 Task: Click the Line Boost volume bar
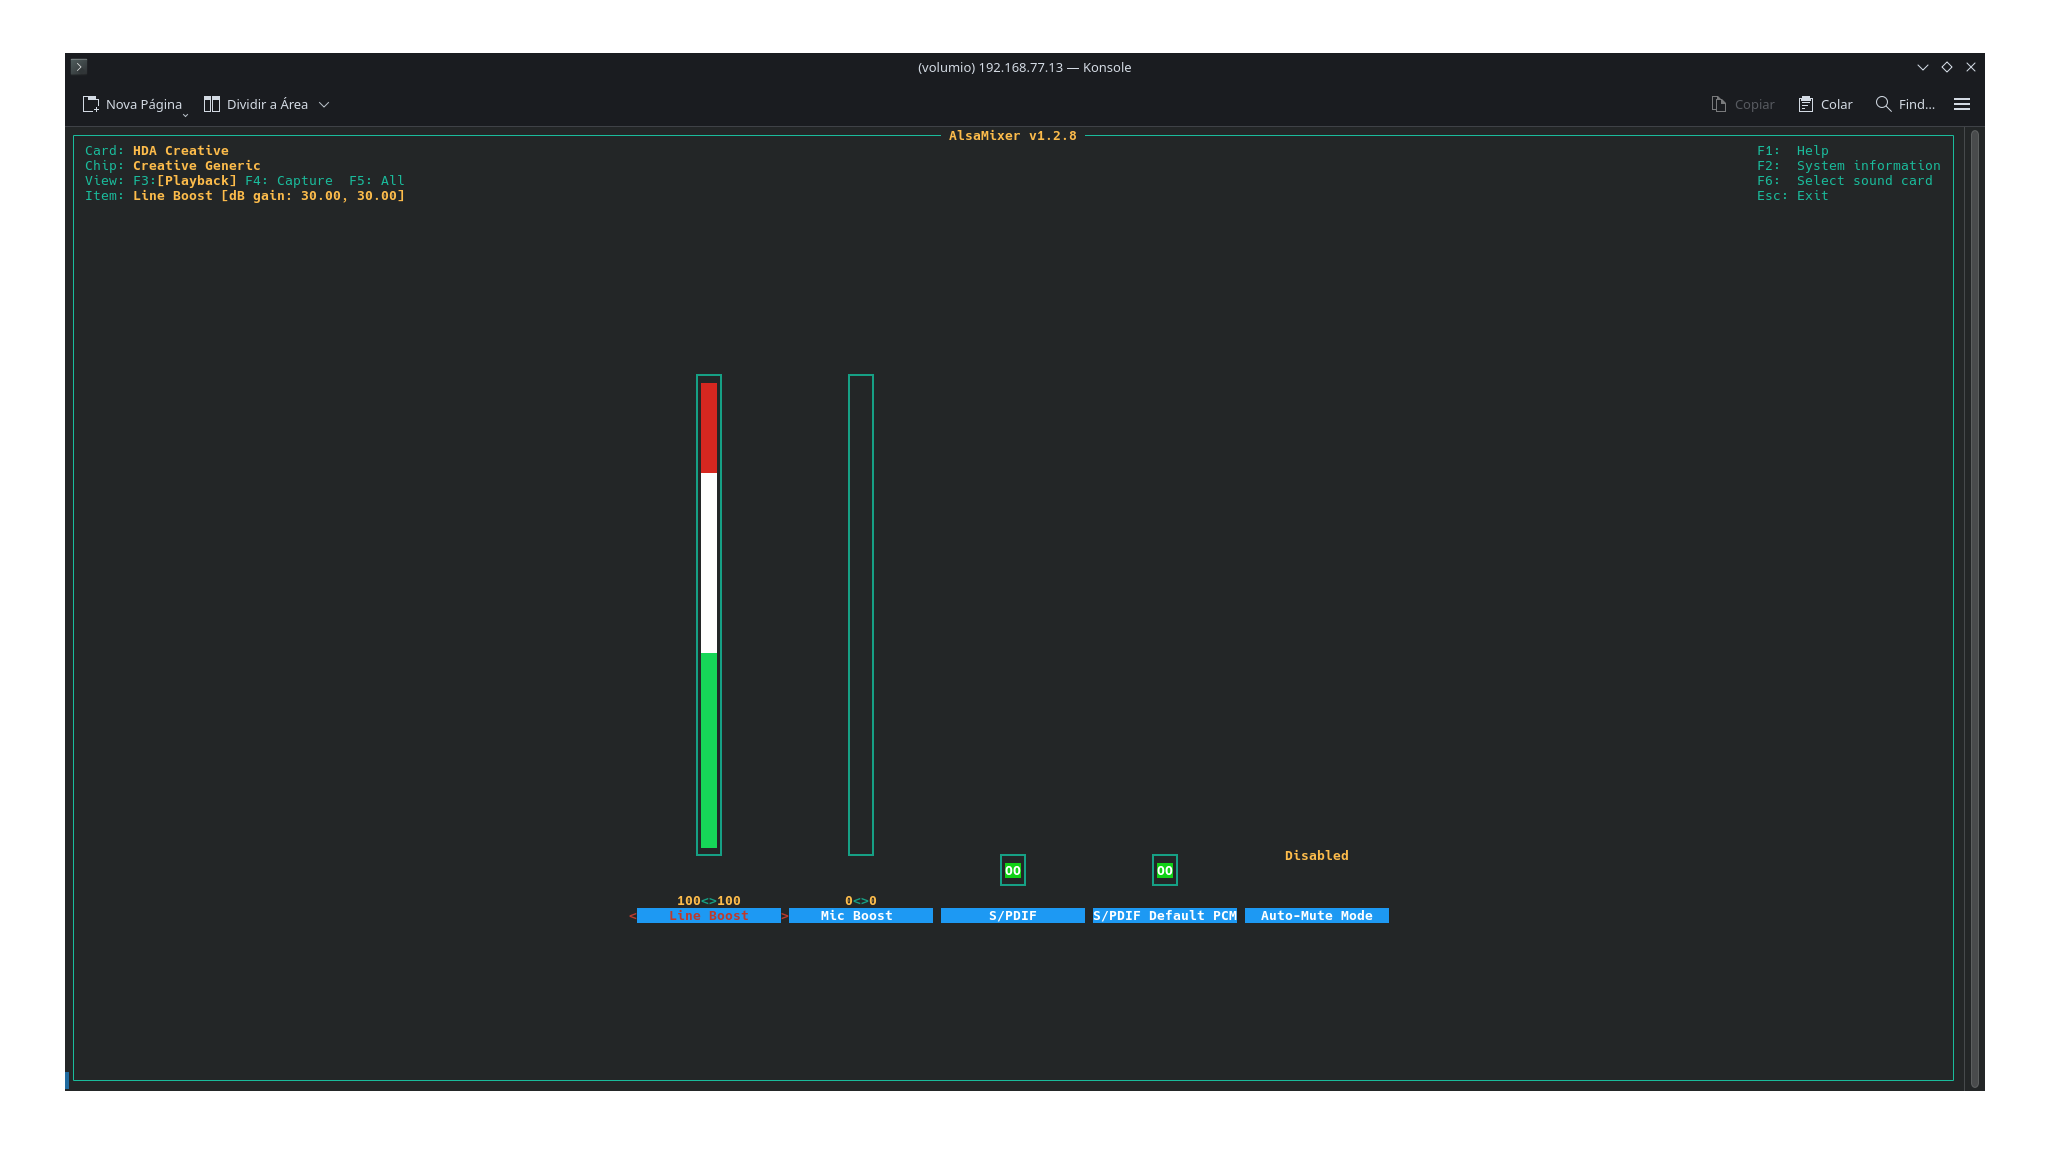[x=709, y=614]
